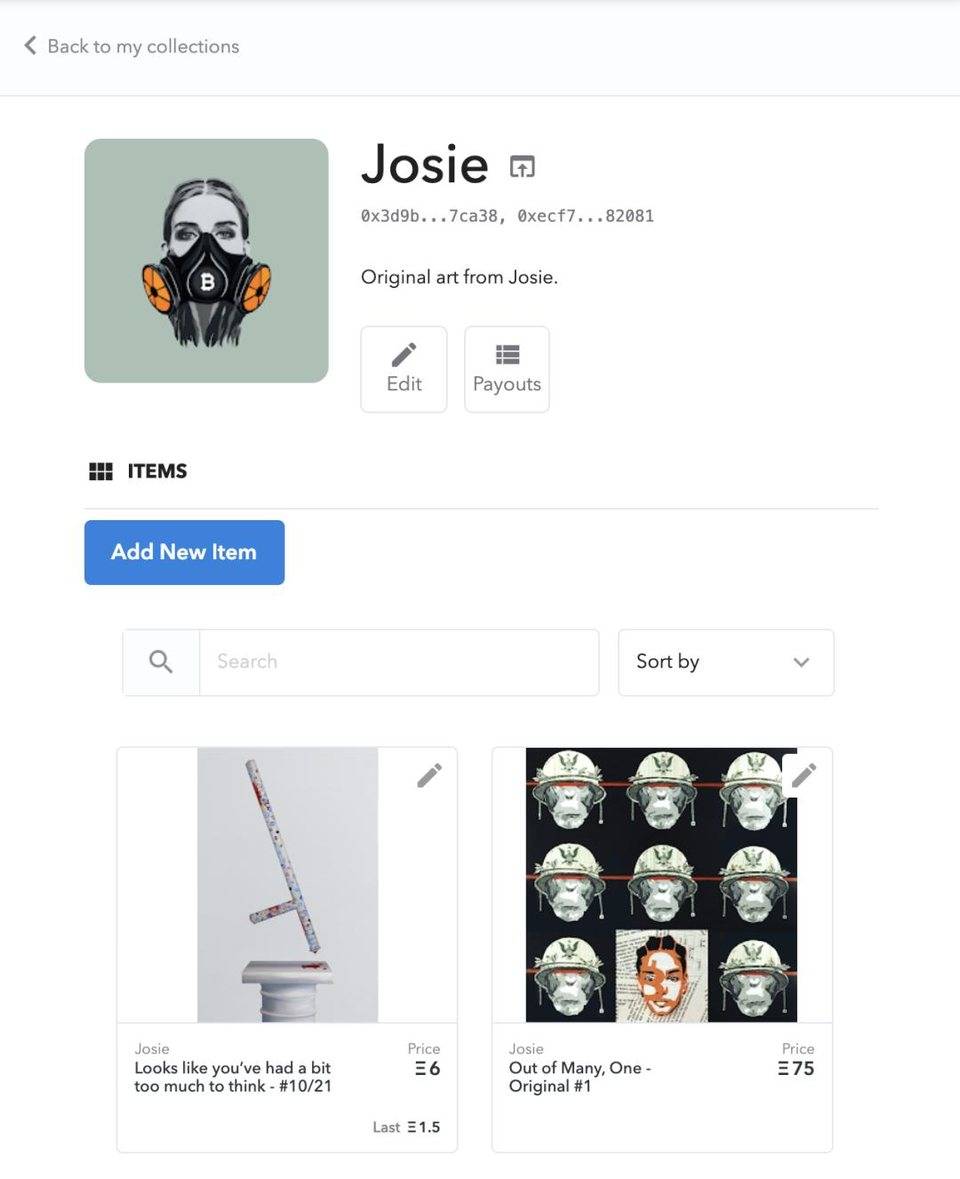Click the back chevron arrow icon
Viewport: 960px width, 1179px height.
tap(30, 46)
